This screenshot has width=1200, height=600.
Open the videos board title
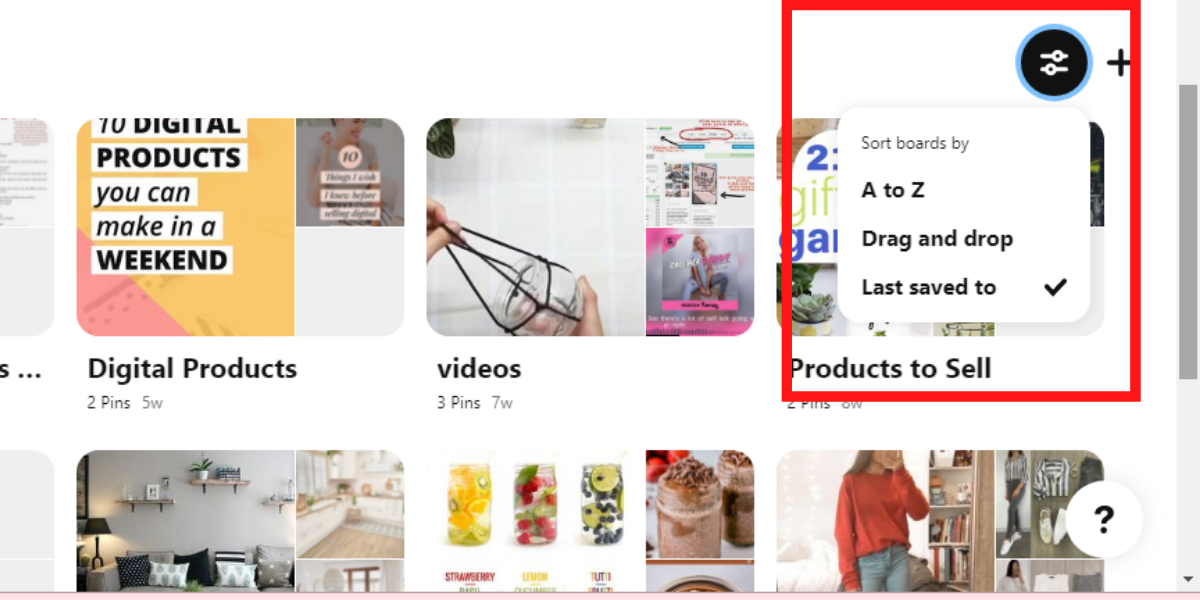click(x=479, y=368)
